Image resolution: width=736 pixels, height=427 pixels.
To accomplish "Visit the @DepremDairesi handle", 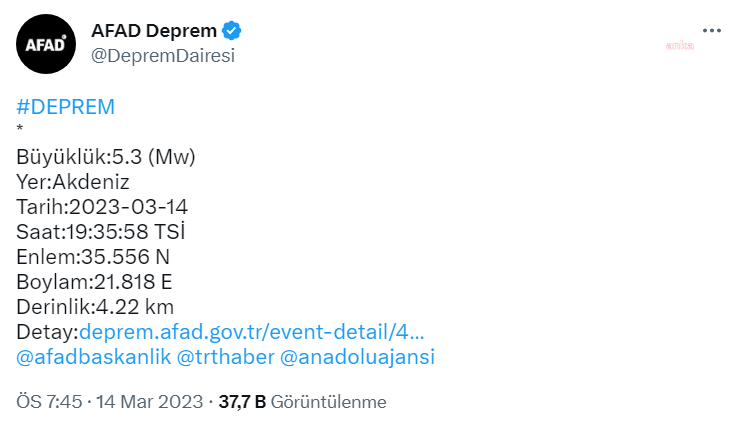I will point(163,56).
